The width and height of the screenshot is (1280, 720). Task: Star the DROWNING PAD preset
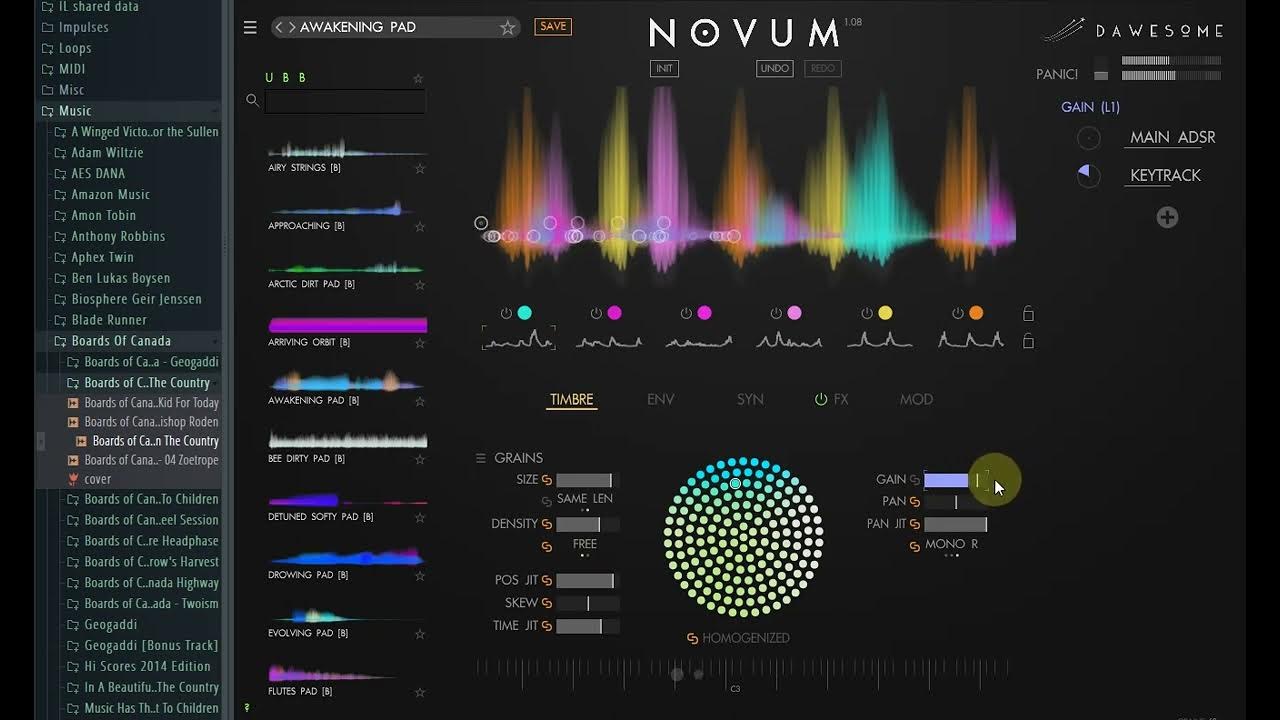tap(420, 576)
